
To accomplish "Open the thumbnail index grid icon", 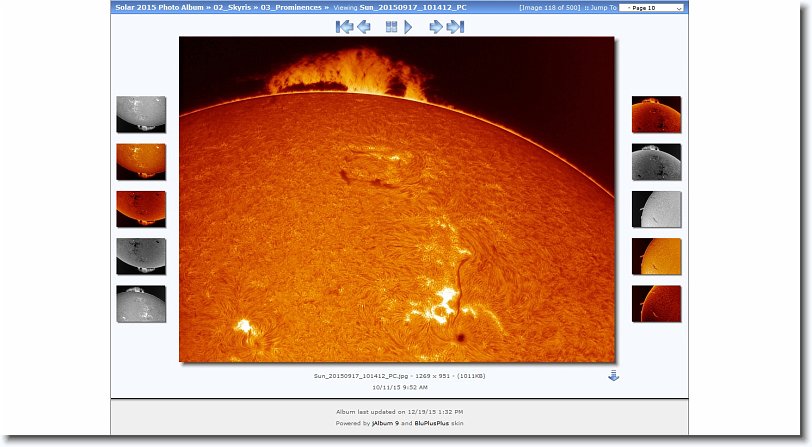I will pos(392,27).
